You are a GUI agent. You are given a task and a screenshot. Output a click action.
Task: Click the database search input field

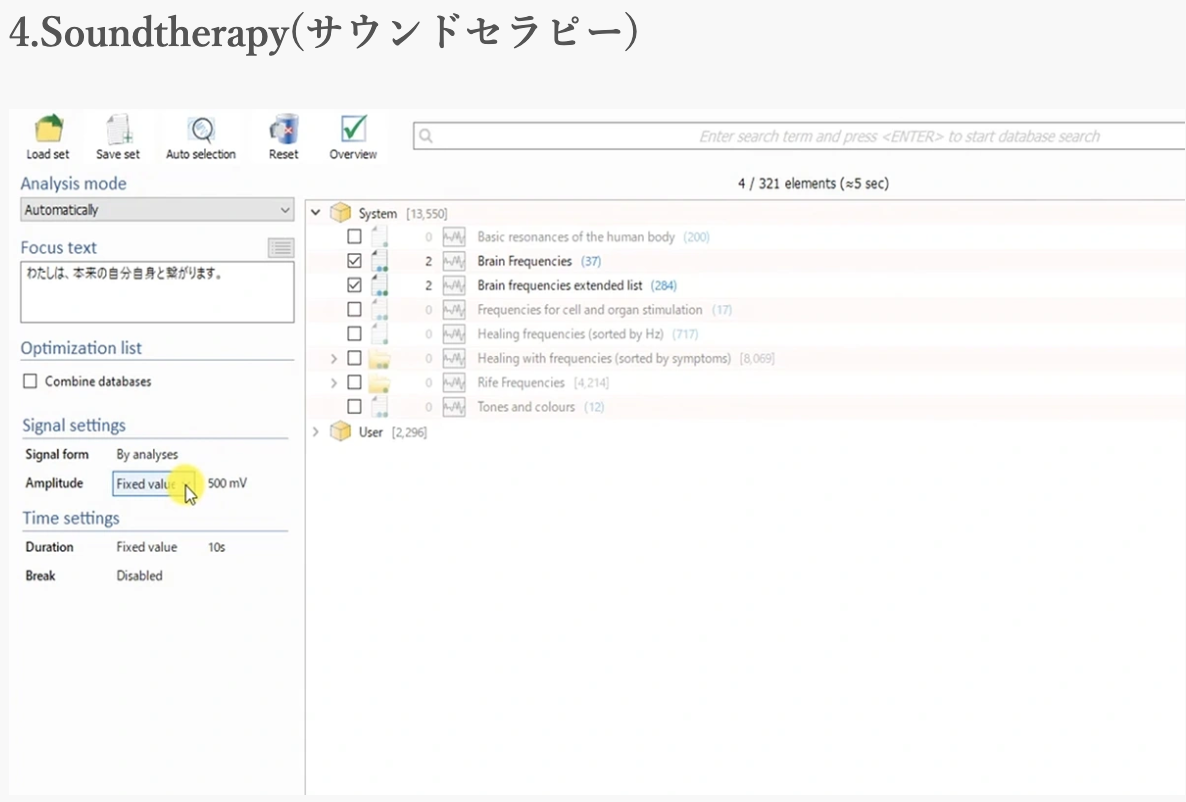click(x=800, y=136)
